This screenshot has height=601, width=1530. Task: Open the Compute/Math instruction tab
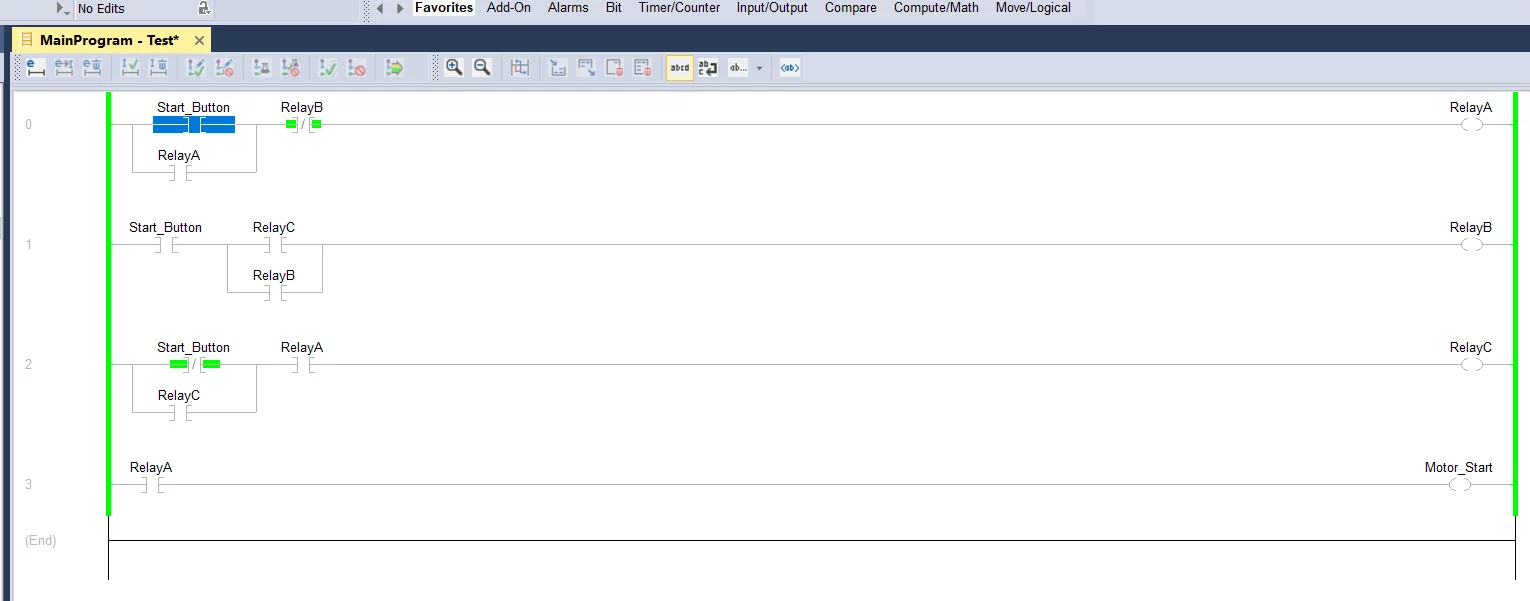point(936,8)
